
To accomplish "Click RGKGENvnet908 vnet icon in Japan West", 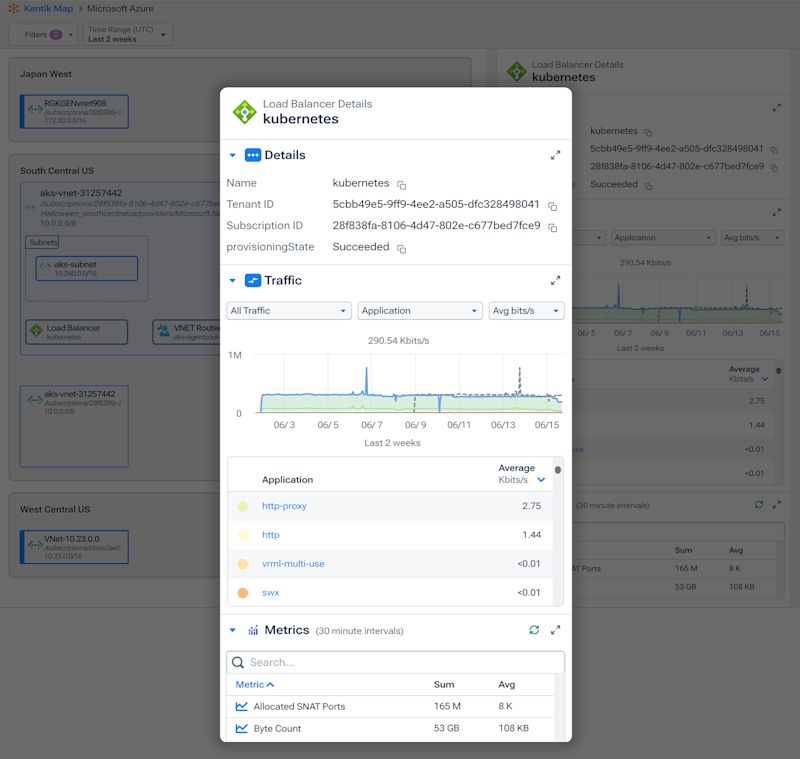I will (35, 110).
